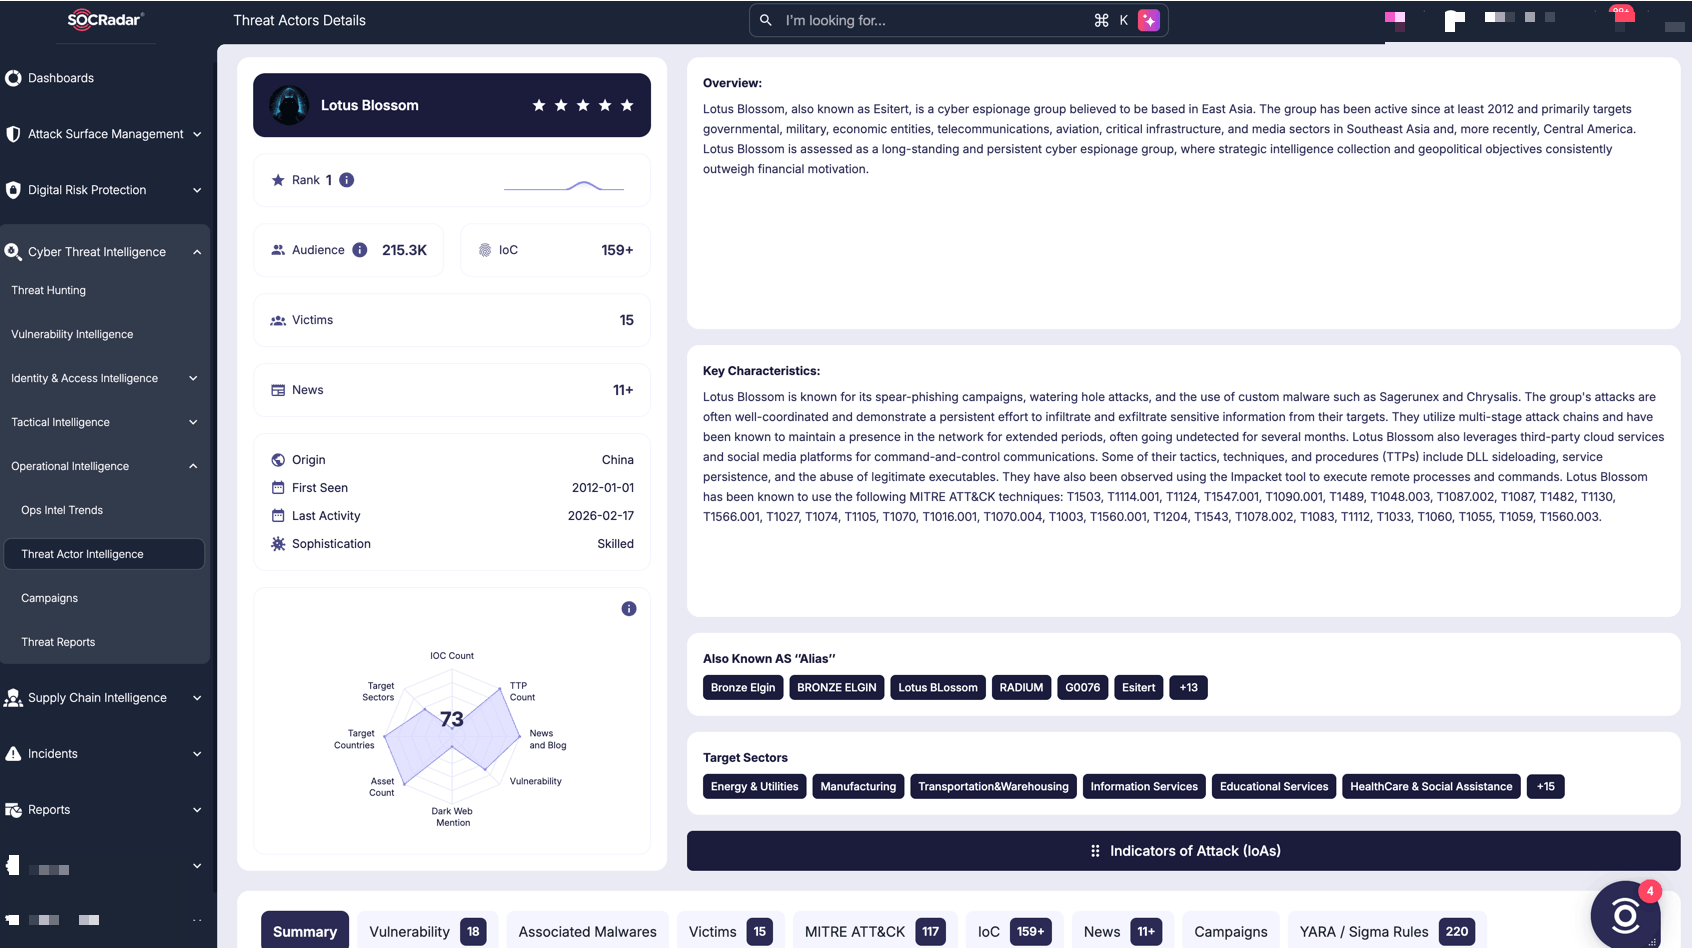Expand Tactical Intelligence submenu chevron
The image size is (1692, 948).
point(193,422)
